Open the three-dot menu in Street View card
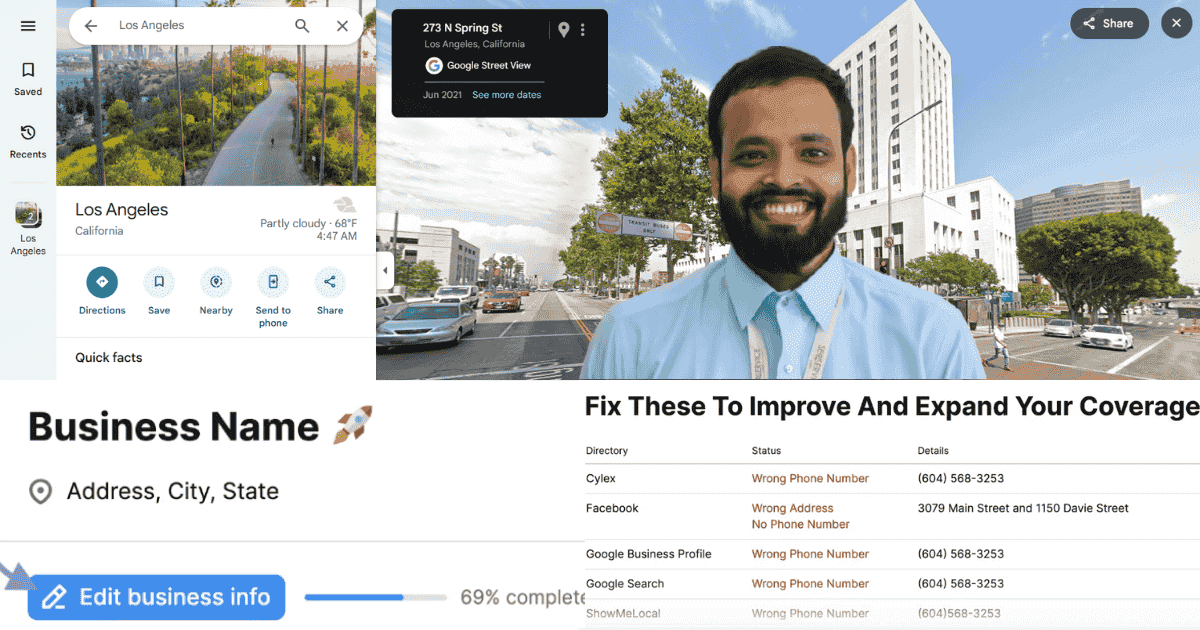Viewport: 1200px width, 630px height. point(583,30)
